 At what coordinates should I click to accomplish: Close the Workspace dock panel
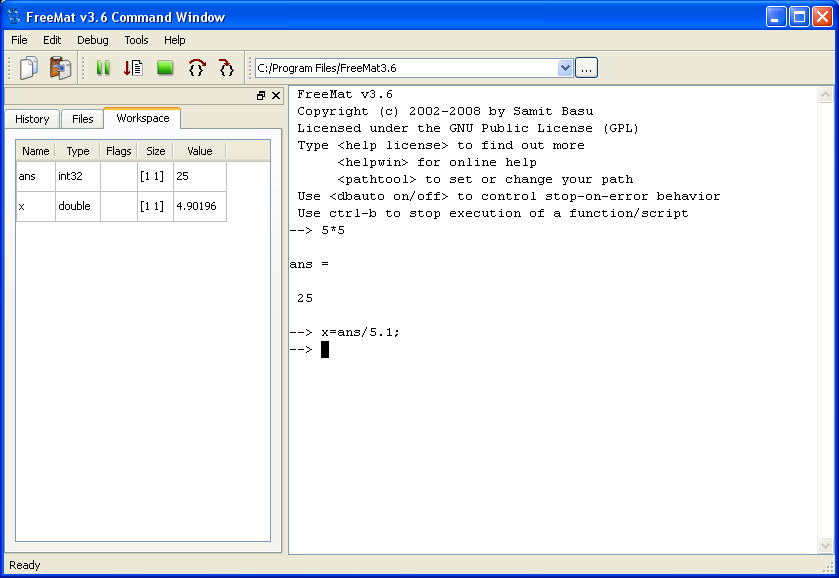276,96
